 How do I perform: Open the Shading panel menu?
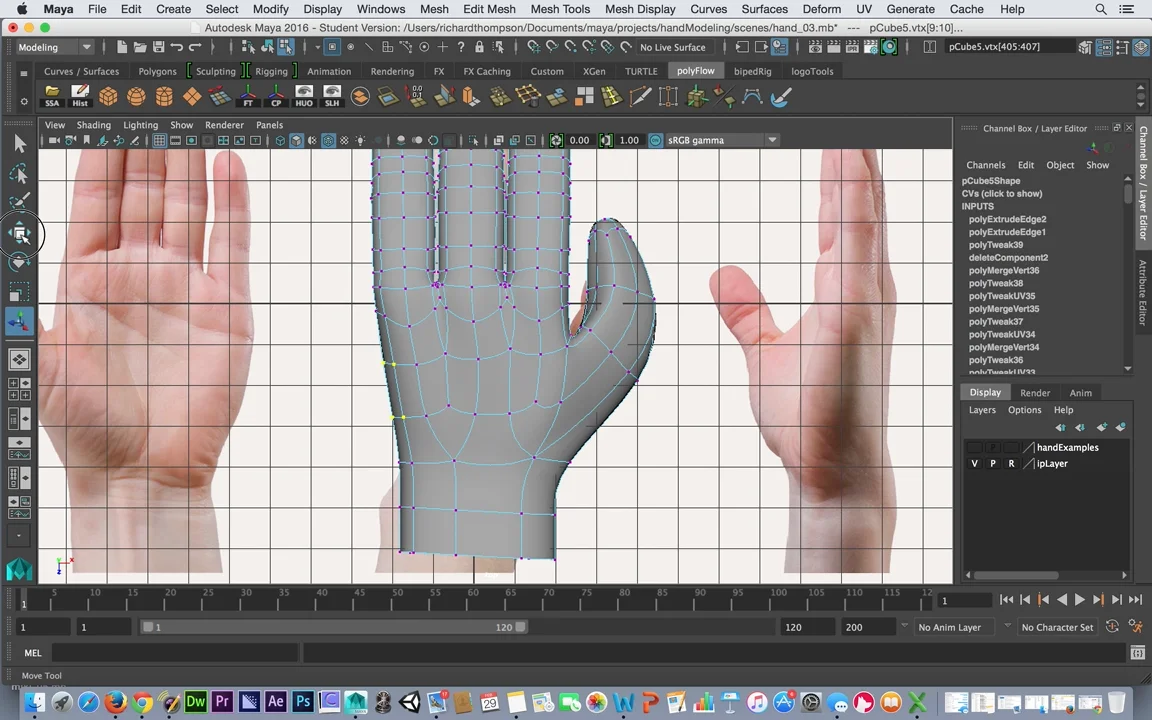tap(93, 125)
